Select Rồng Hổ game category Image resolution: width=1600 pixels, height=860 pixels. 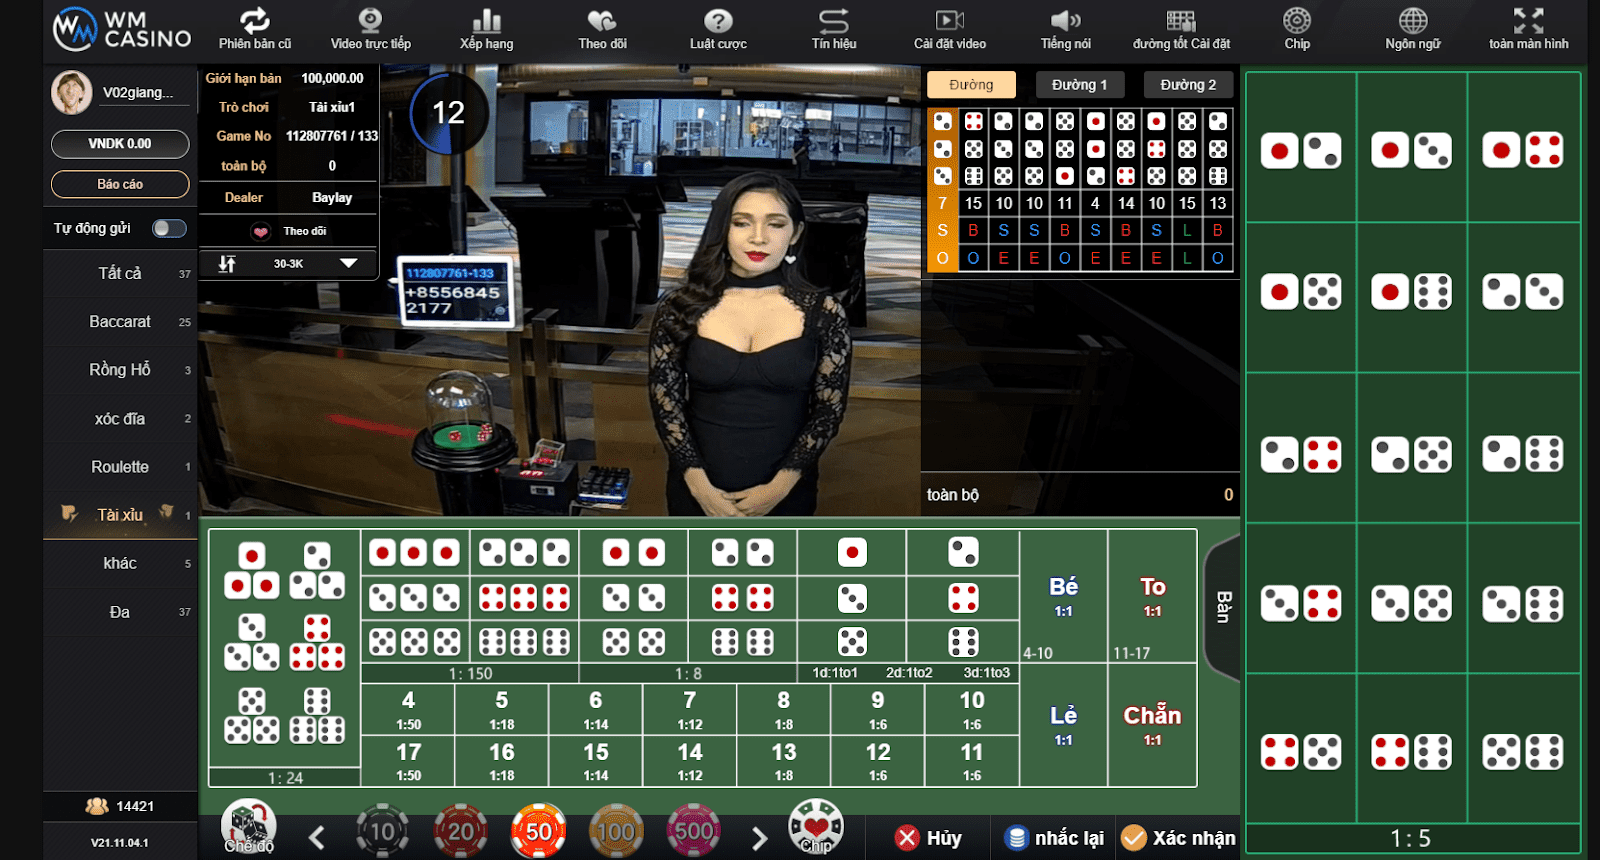pos(120,370)
